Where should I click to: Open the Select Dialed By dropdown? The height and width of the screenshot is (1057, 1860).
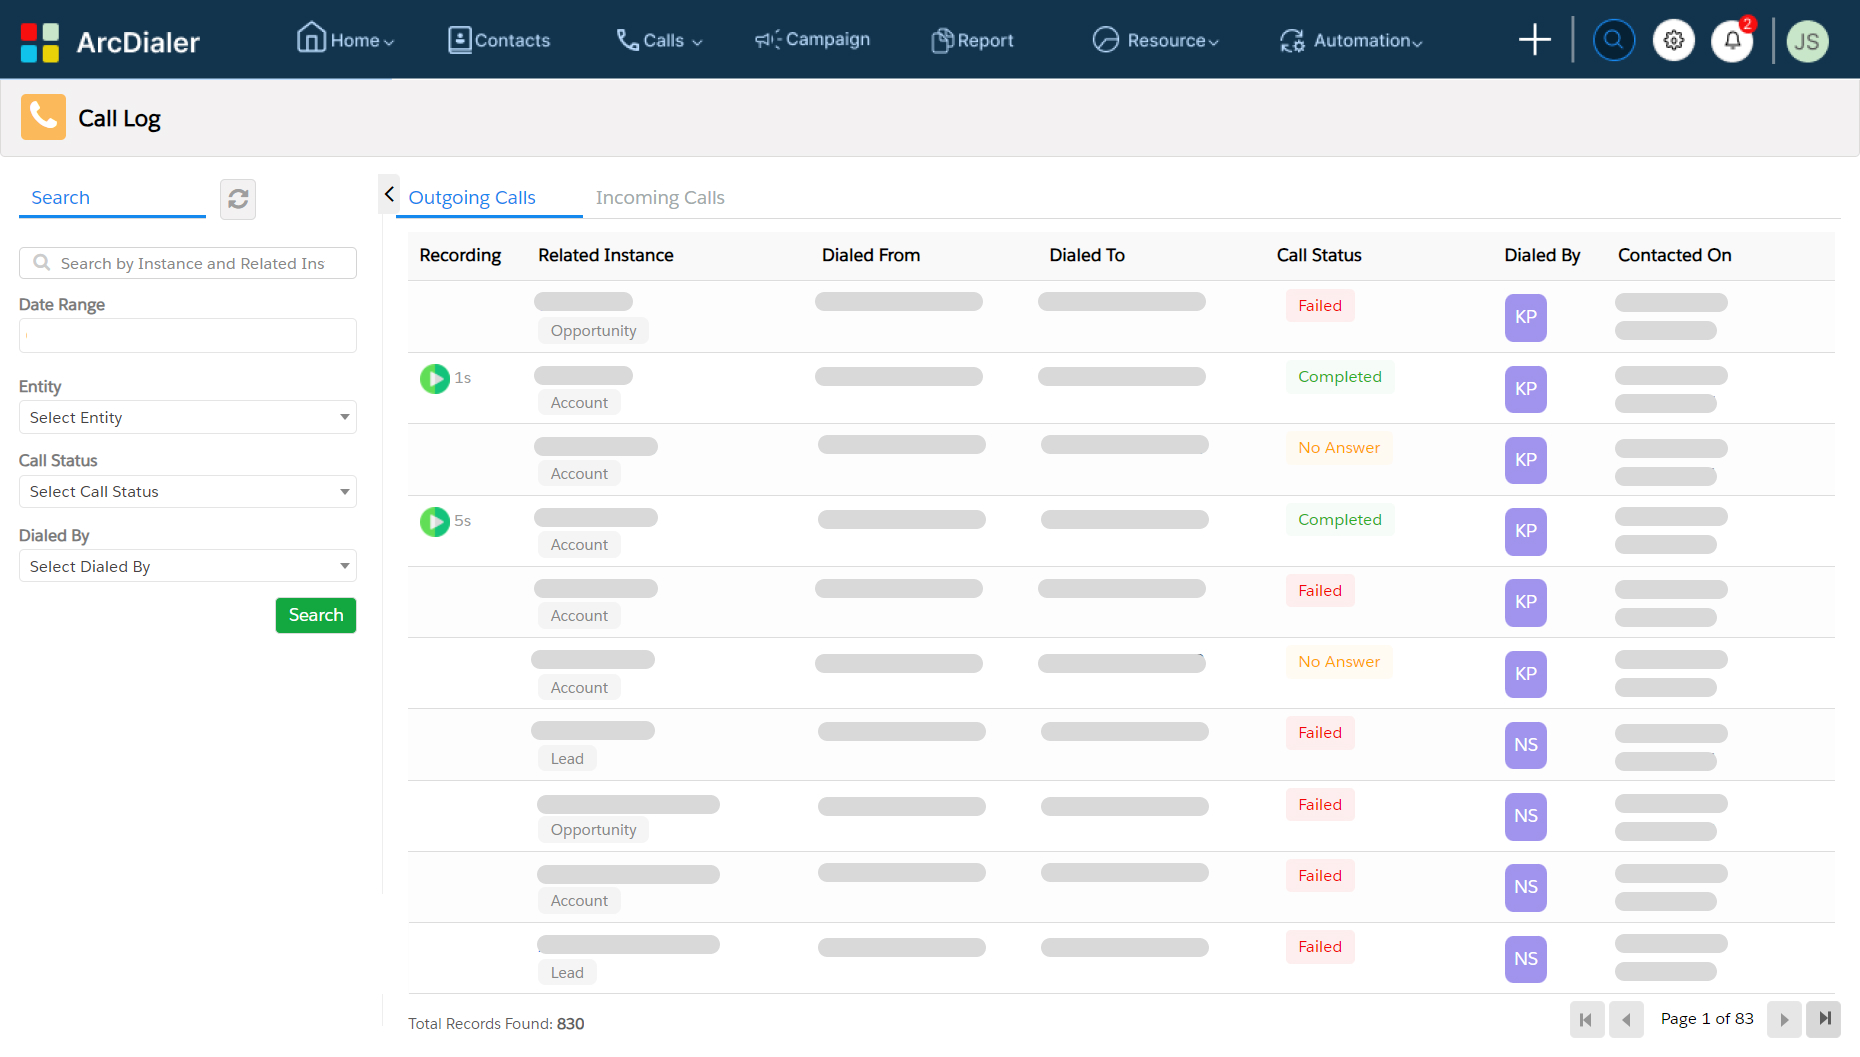tap(187, 566)
